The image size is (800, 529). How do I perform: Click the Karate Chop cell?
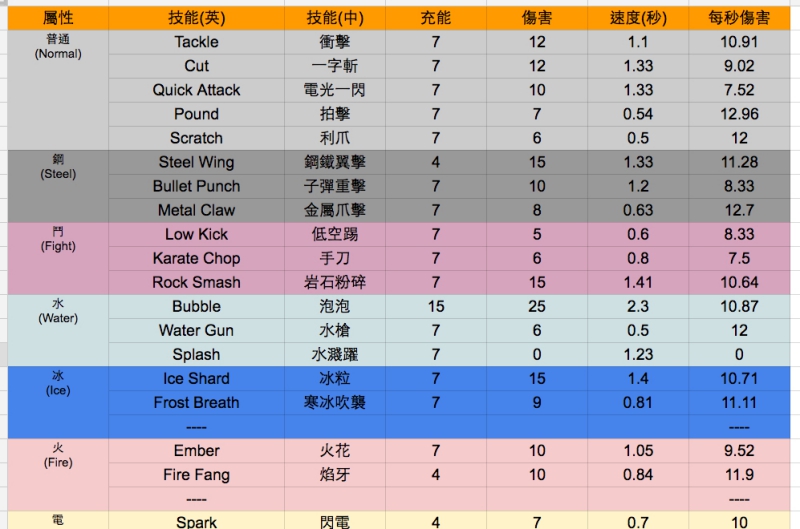pos(196,258)
